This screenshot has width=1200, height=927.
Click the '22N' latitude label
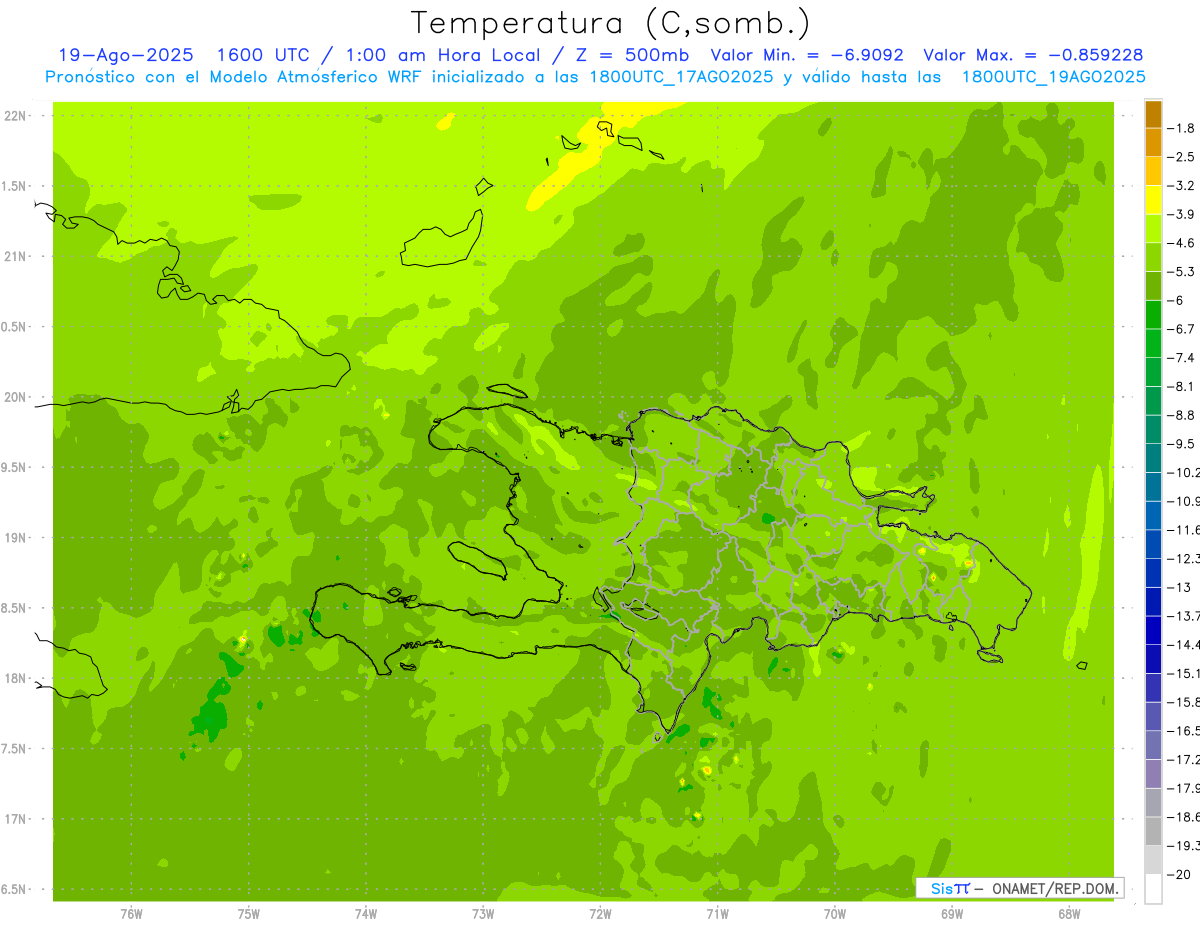17,116
